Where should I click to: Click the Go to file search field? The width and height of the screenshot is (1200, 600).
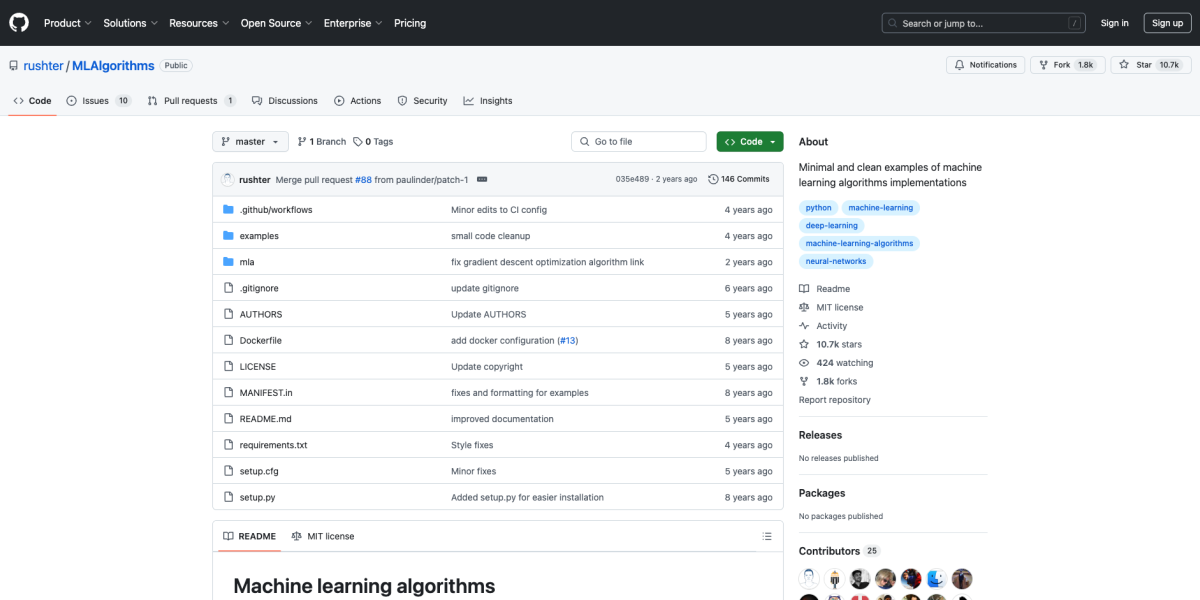tap(638, 141)
